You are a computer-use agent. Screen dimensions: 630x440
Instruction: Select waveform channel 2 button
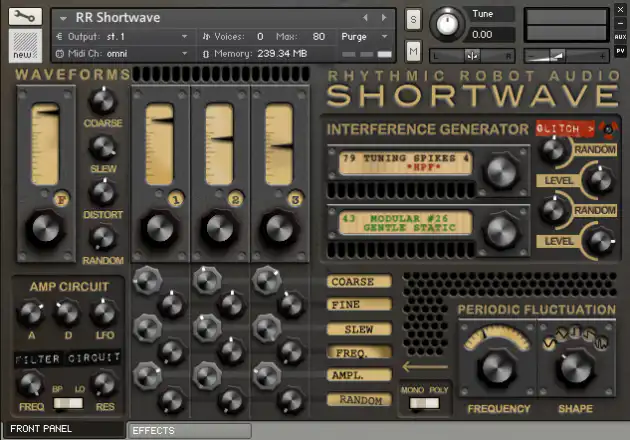pos(235,199)
